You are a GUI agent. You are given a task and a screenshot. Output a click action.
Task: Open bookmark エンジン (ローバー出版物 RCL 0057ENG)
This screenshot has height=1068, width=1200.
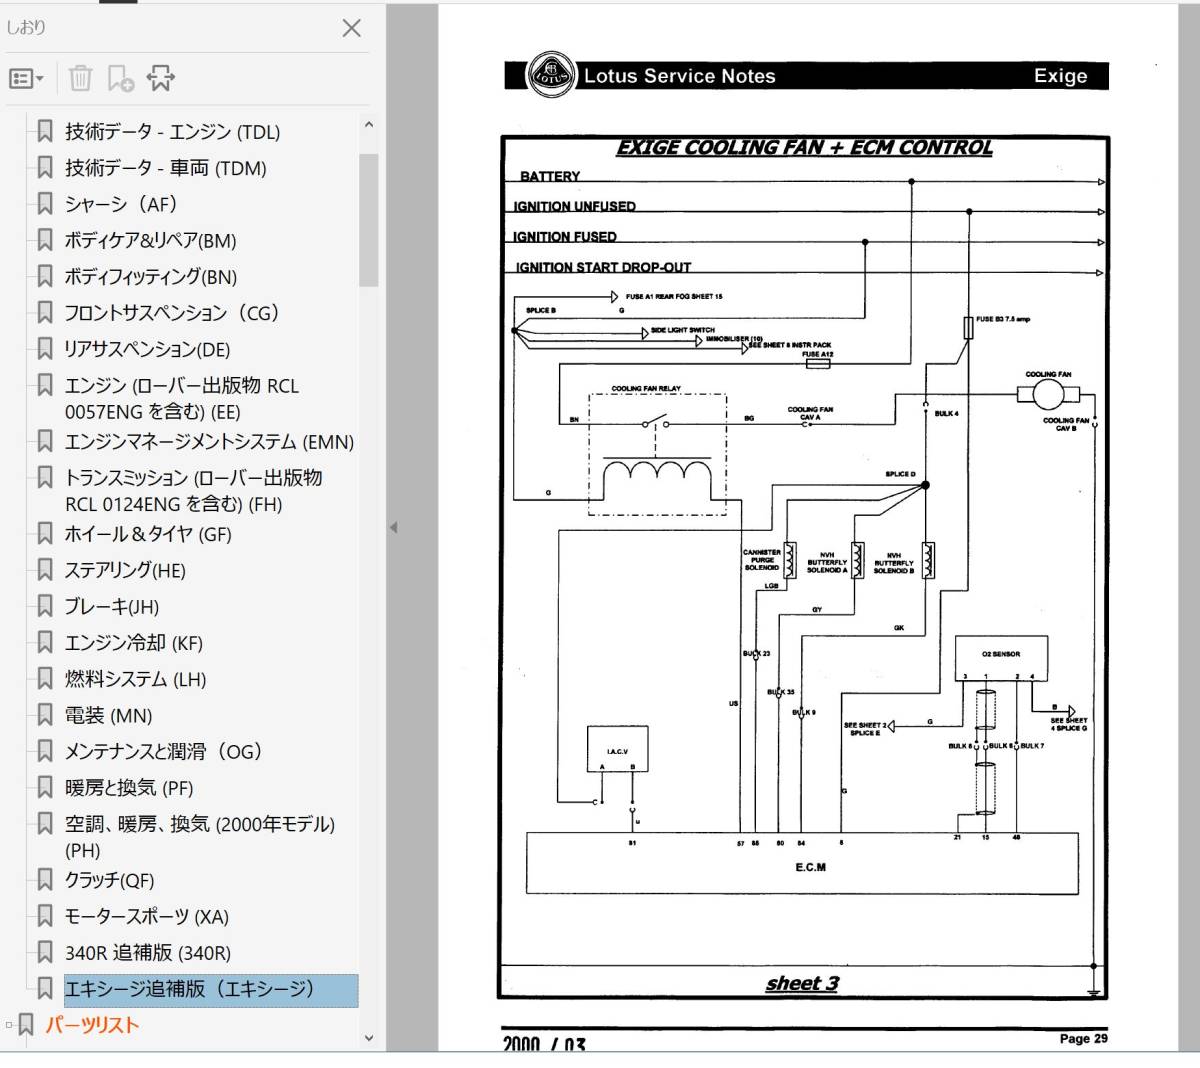coord(182,398)
